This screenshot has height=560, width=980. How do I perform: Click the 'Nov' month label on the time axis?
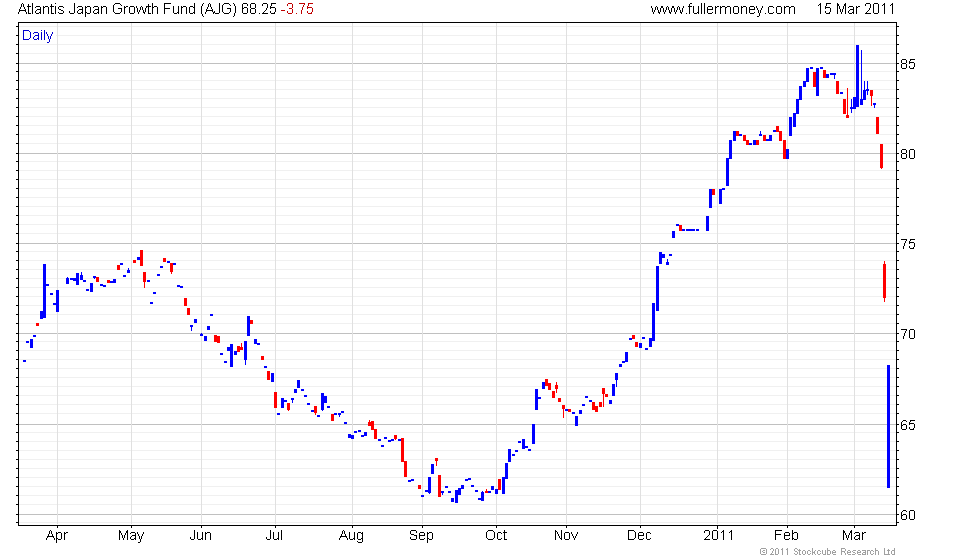click(566, 536)
